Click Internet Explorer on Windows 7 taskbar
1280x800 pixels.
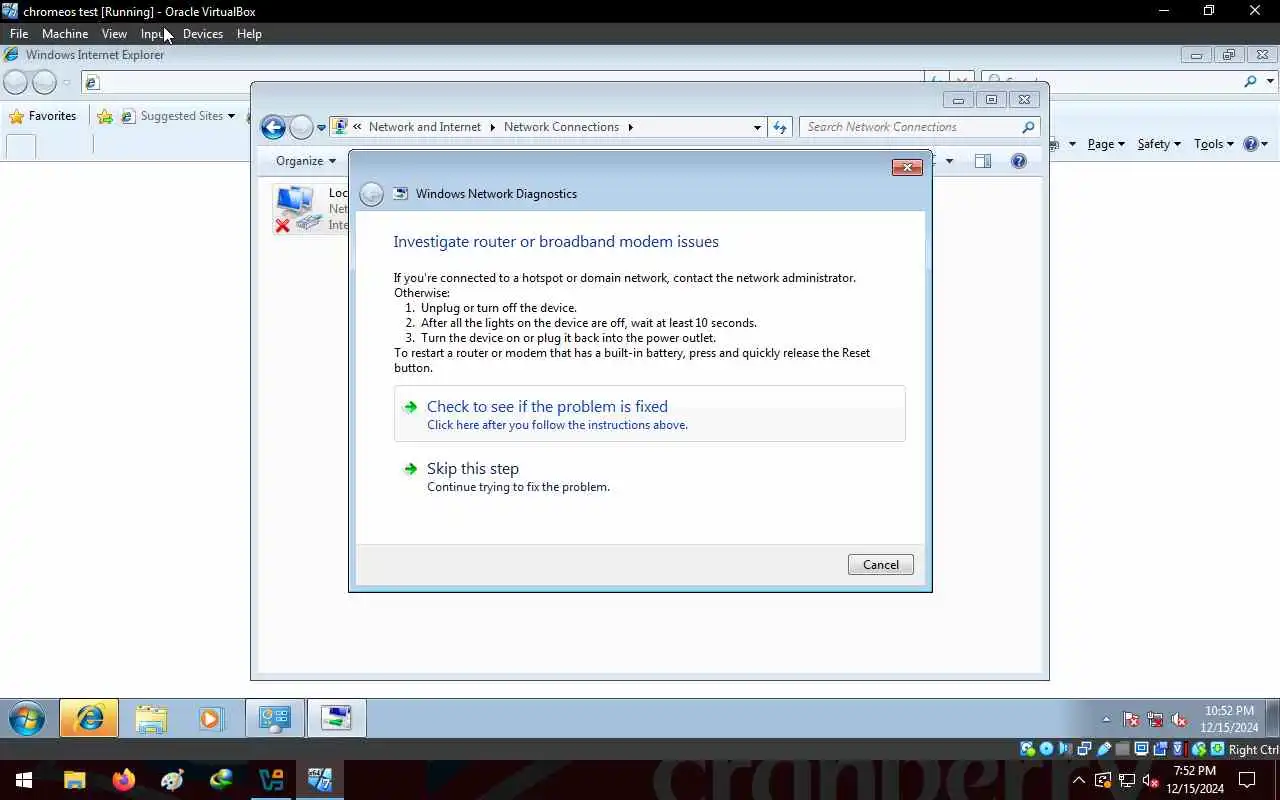pyautogui.click(x=89, y=718)
